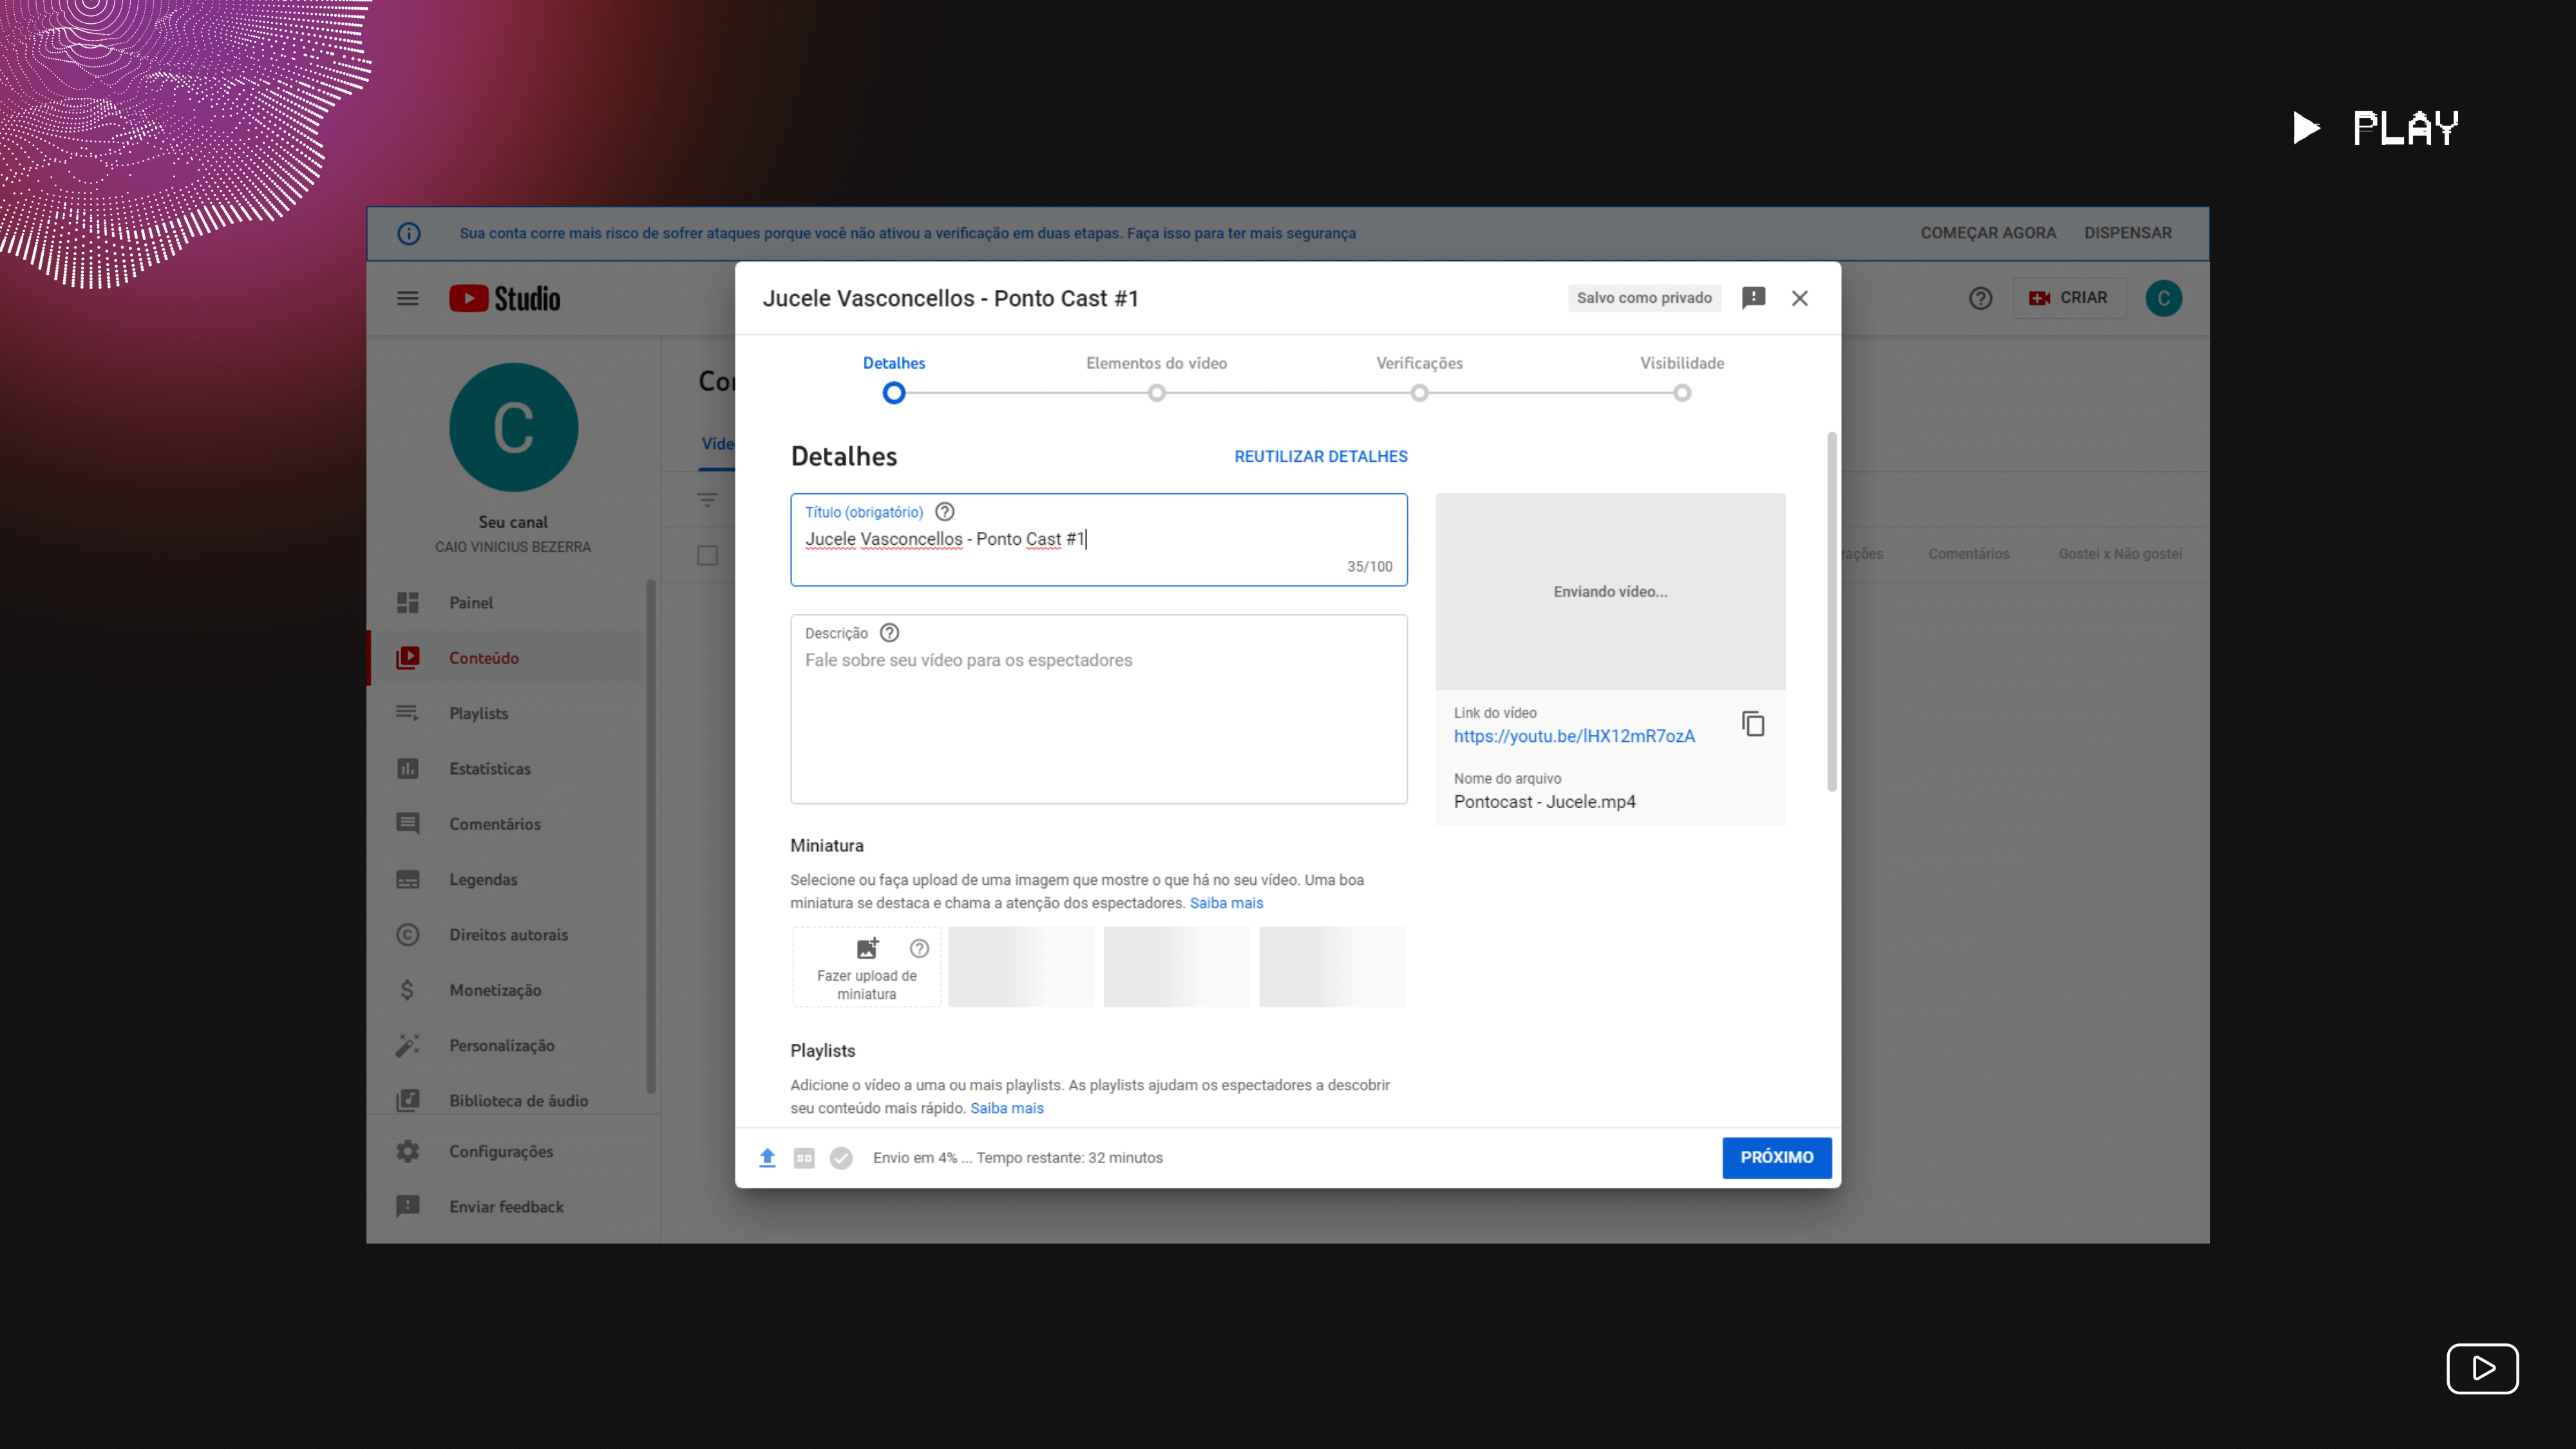Click the upload progress arrow icon
This screenshot has height=1449, width=2576.
click(767, 1158)
